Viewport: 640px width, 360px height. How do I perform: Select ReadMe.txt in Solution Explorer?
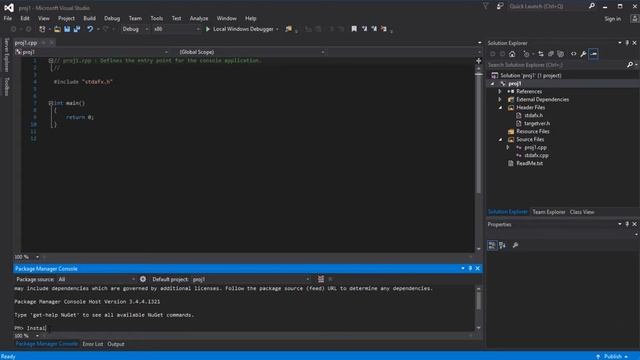coord(529,163)
